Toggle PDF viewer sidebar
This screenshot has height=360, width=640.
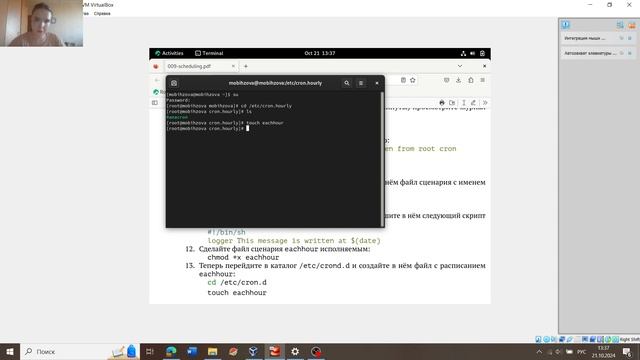(155, 103)
